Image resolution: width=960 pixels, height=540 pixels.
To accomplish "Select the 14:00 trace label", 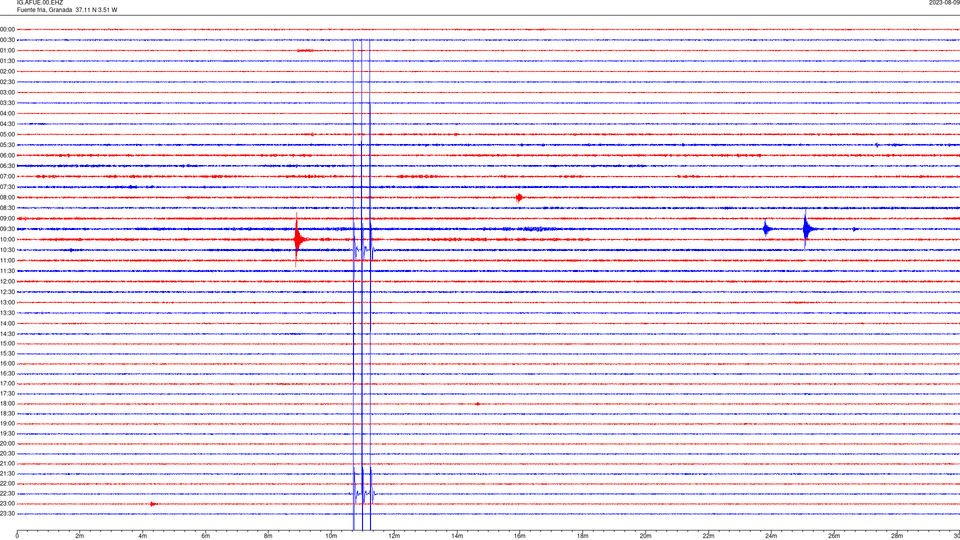I will point(7,323).
